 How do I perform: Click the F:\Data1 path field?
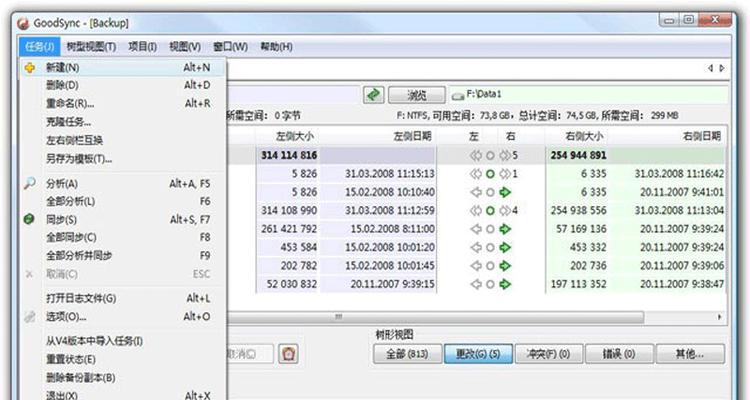click(x=589, y=95)
